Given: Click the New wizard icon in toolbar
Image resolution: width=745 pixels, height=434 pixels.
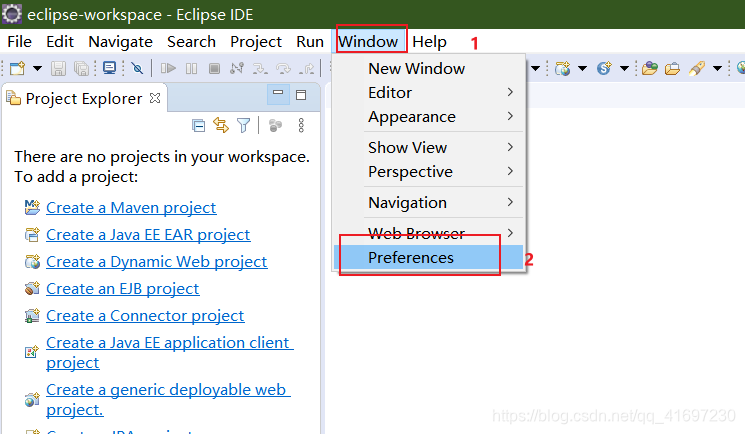Looking at the screenshot, I should [17, 68].
